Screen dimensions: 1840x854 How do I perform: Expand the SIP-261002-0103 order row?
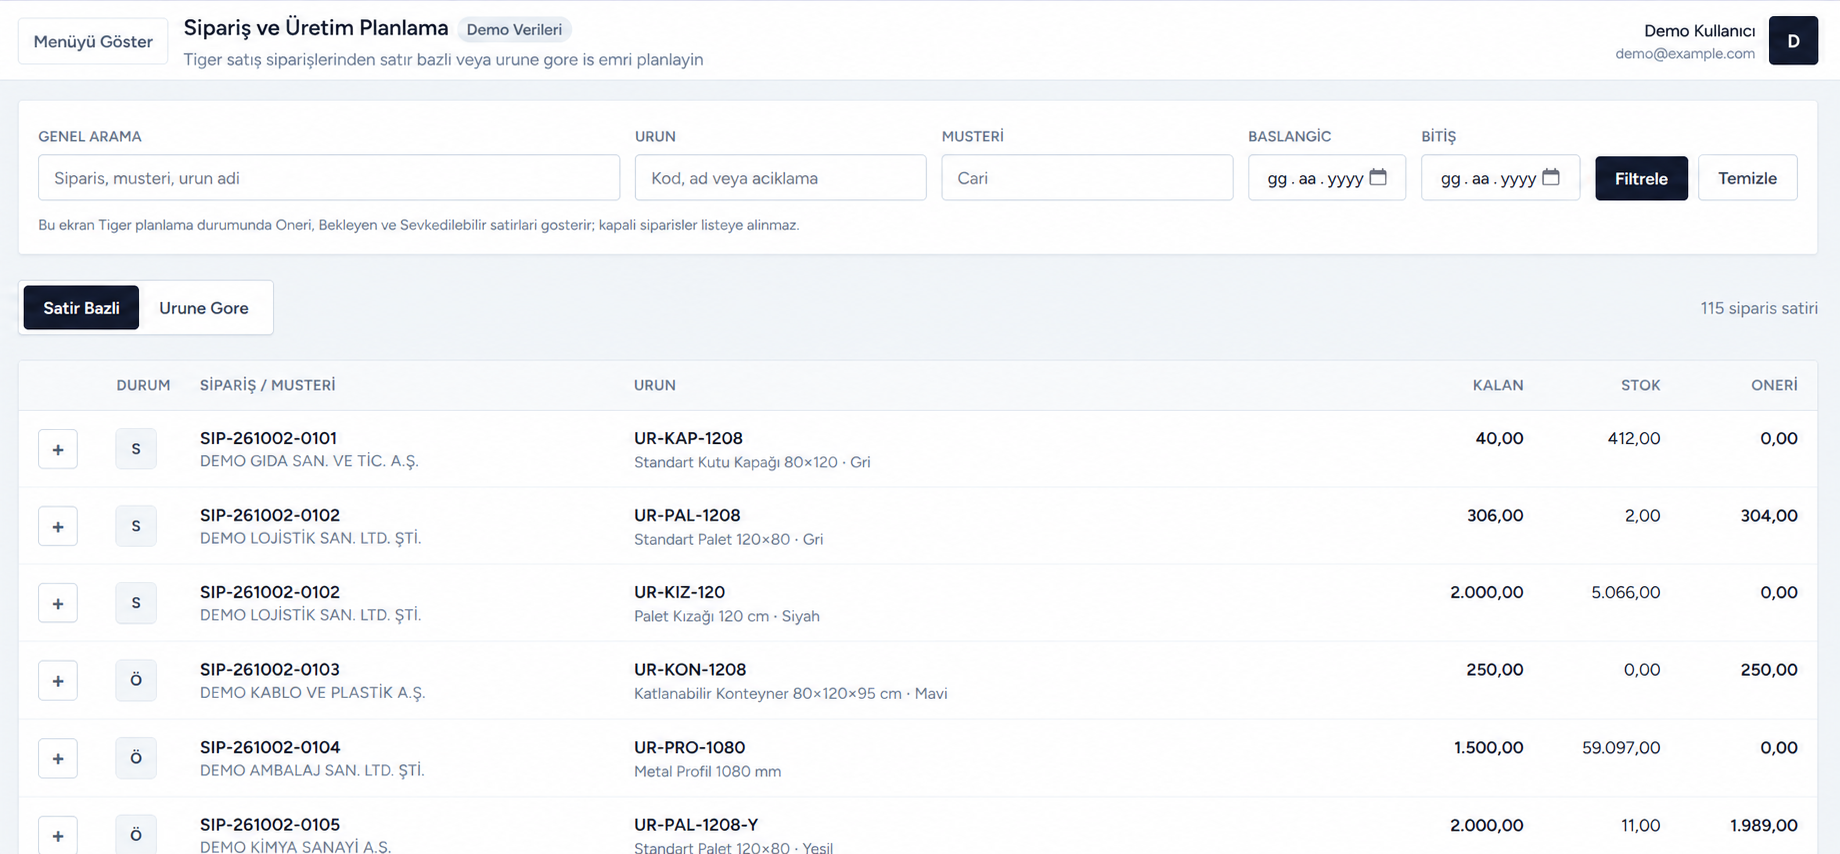point(58,680)
